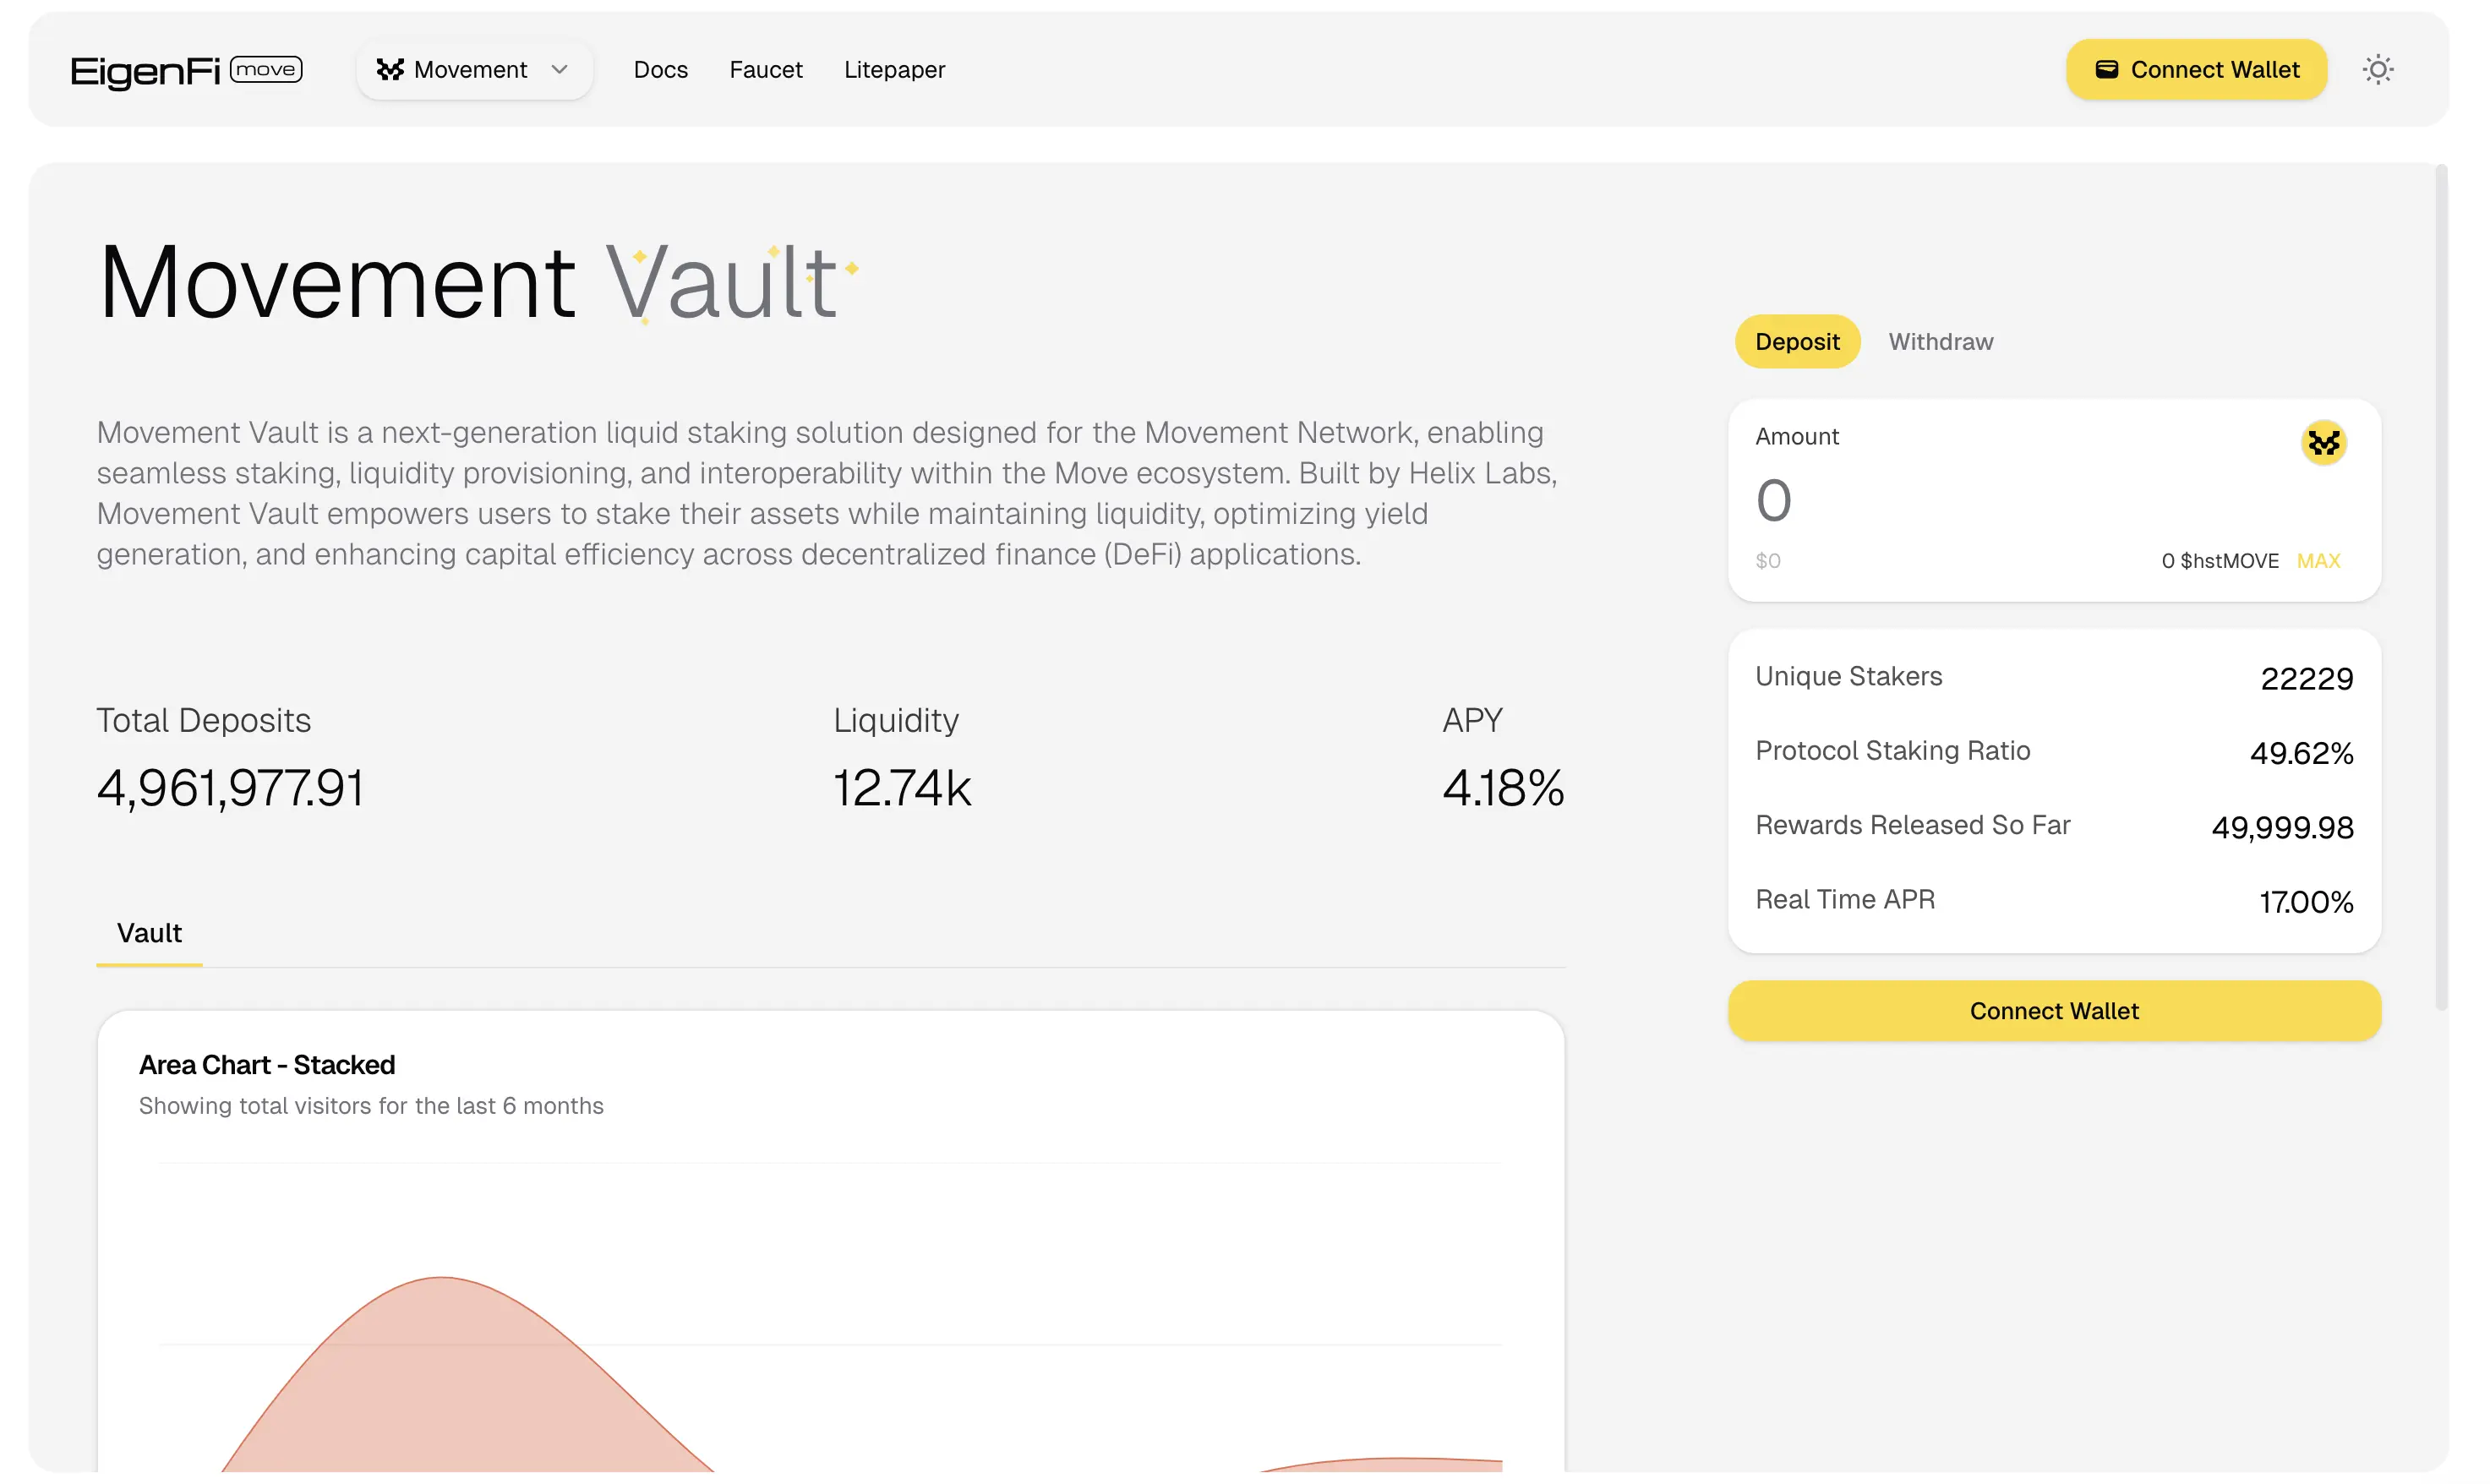Click the Total Deposits label

point(203,721)
